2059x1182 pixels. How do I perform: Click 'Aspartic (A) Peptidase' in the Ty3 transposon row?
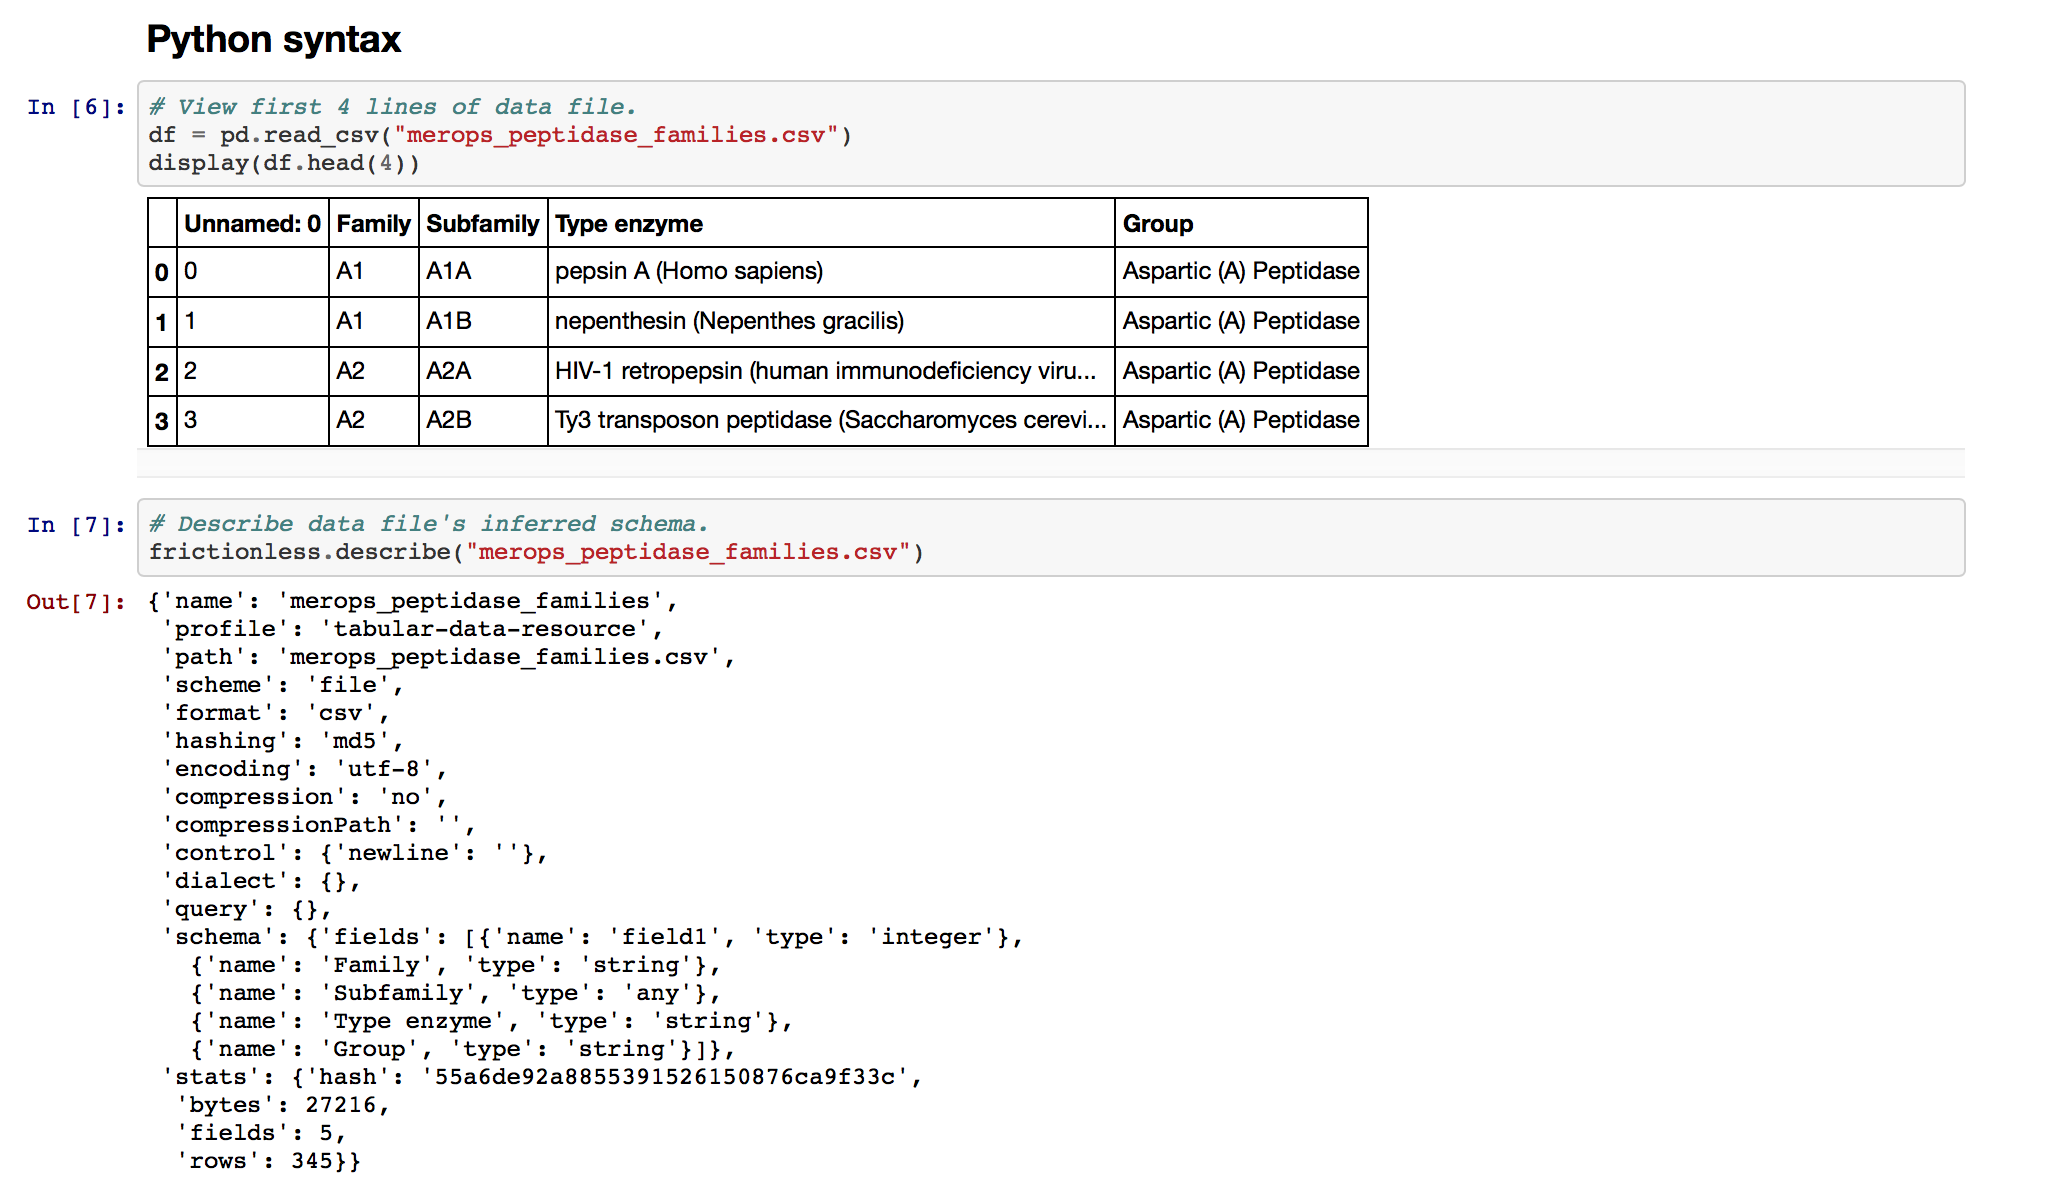click(1241, 420)
